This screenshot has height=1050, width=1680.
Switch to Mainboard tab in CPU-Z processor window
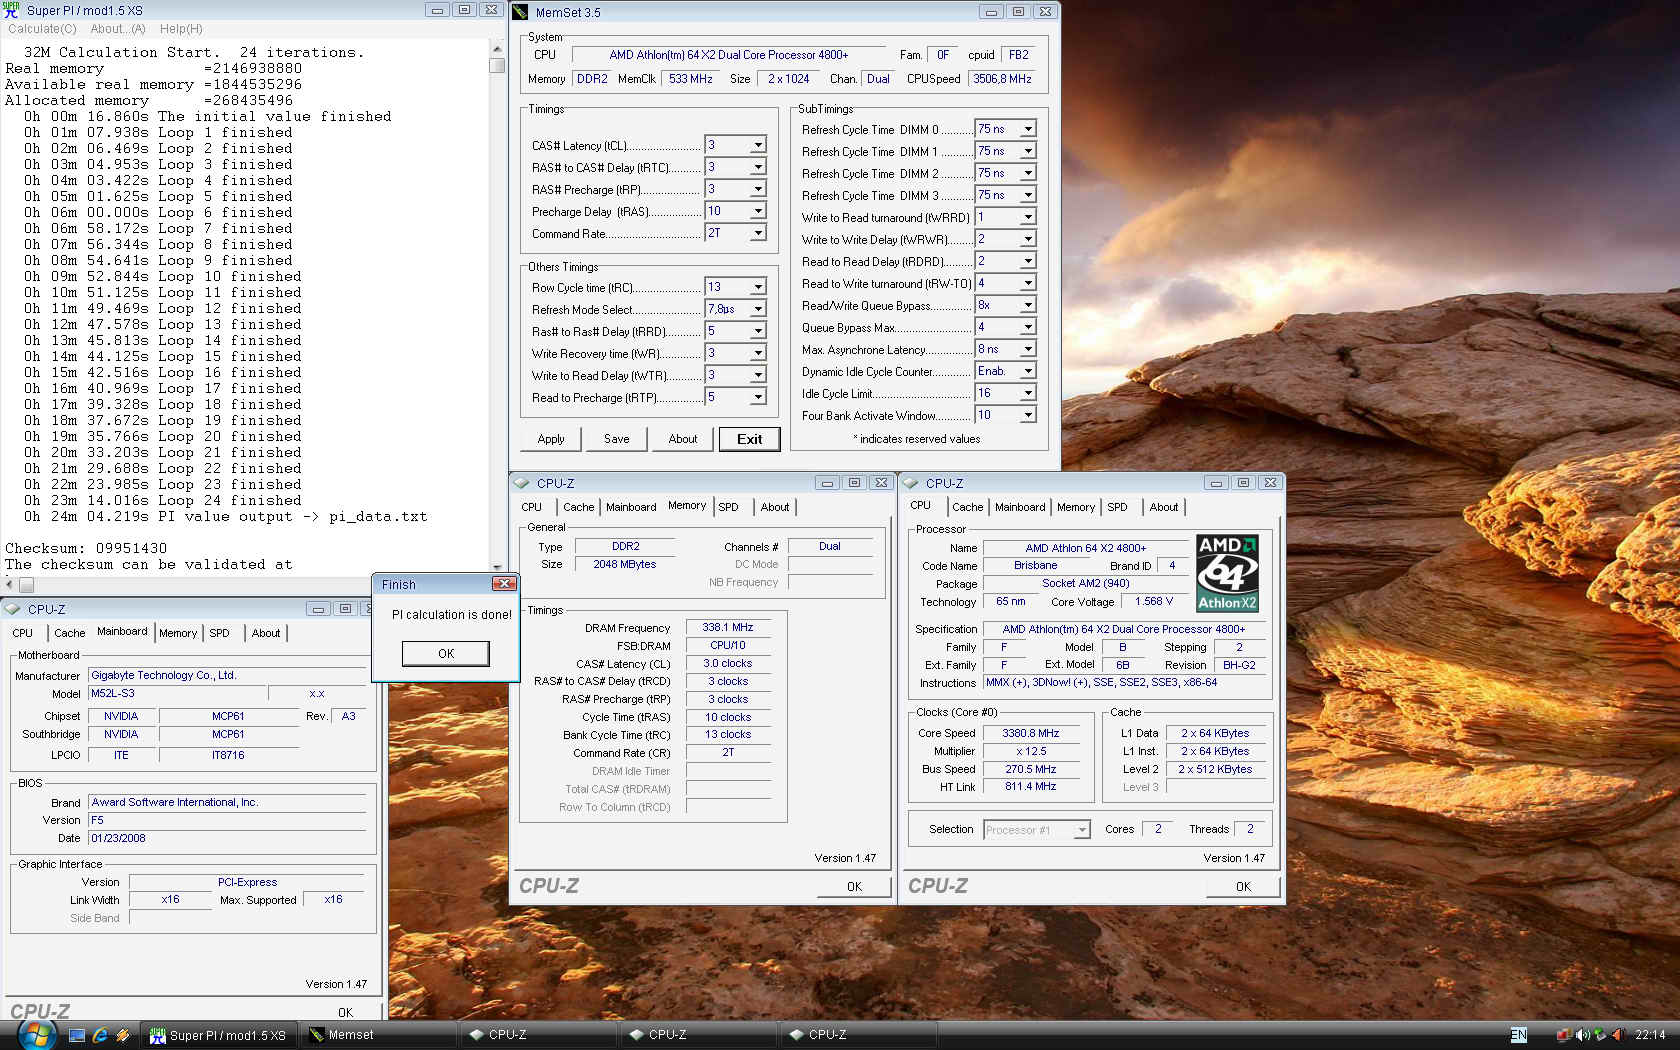tap(1020, 507)
